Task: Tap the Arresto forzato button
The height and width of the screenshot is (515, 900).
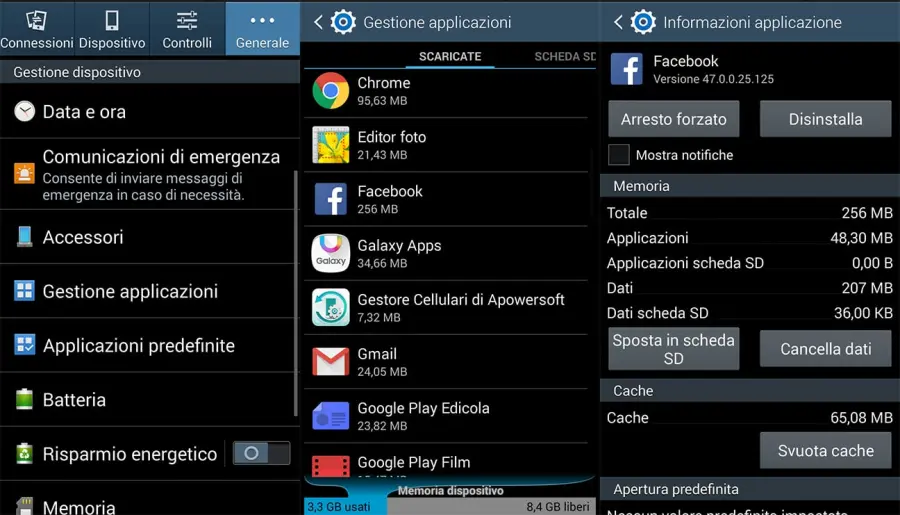Action: tap(674, 119)
